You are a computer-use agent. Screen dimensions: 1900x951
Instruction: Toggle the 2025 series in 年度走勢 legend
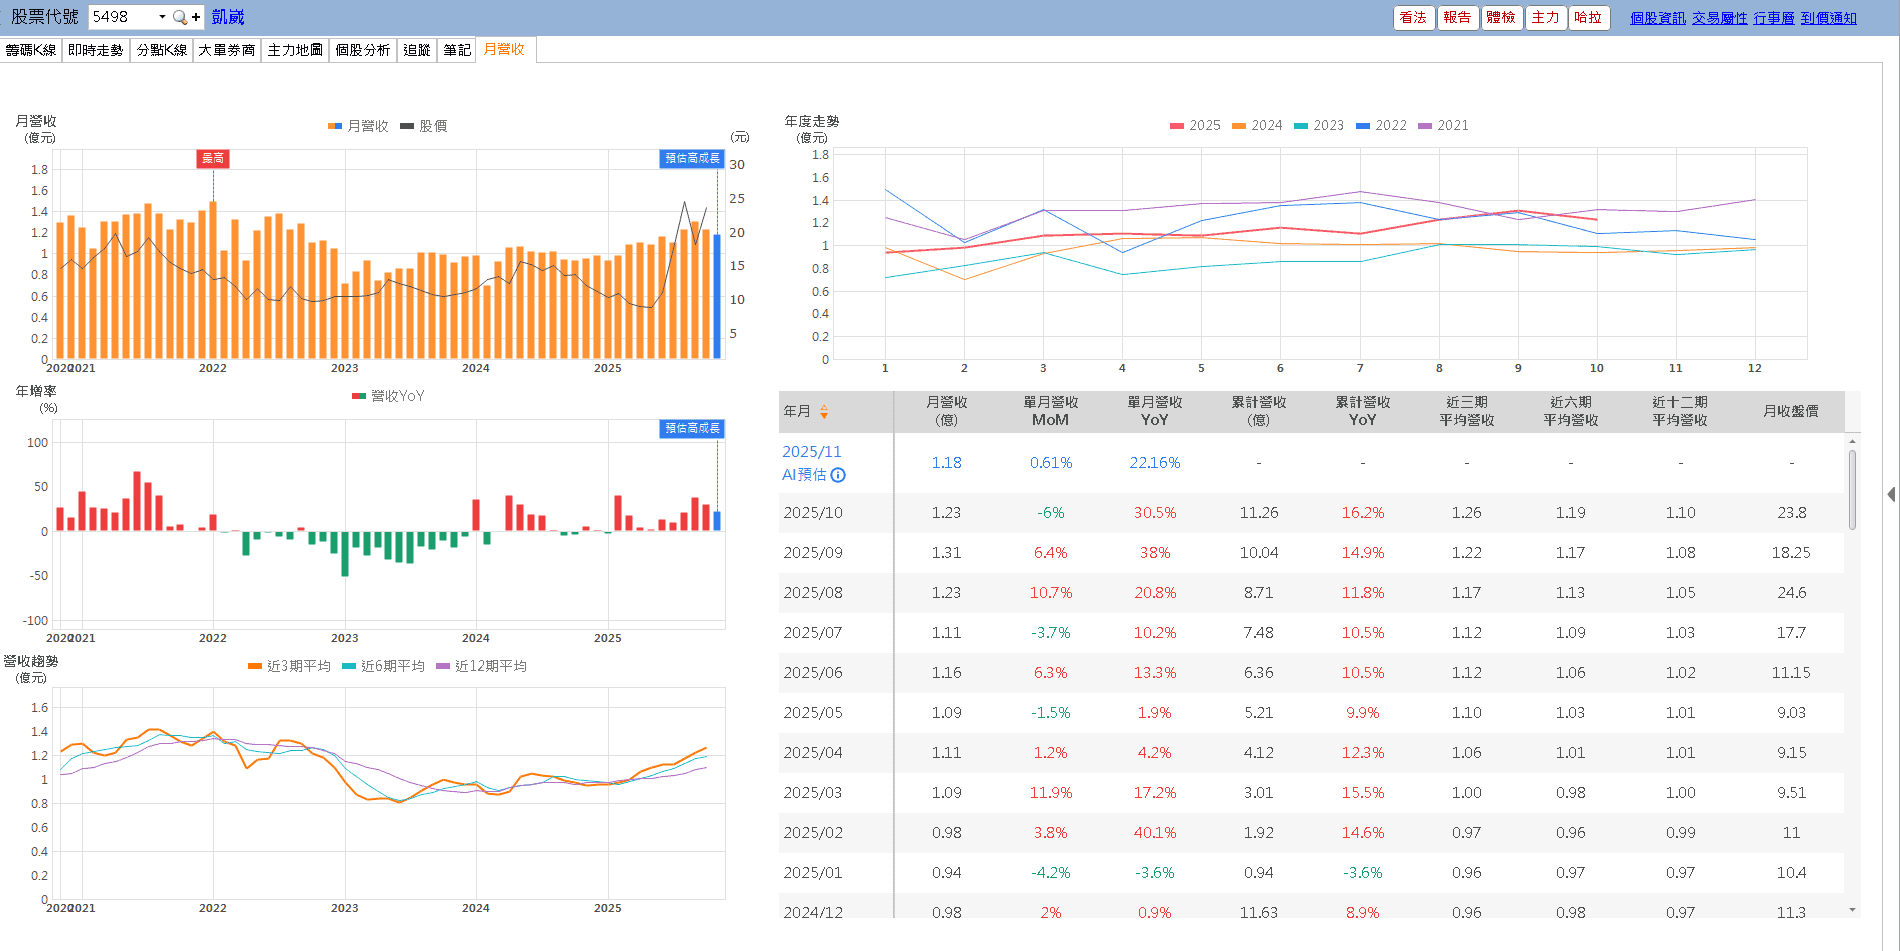point(1195,125)
